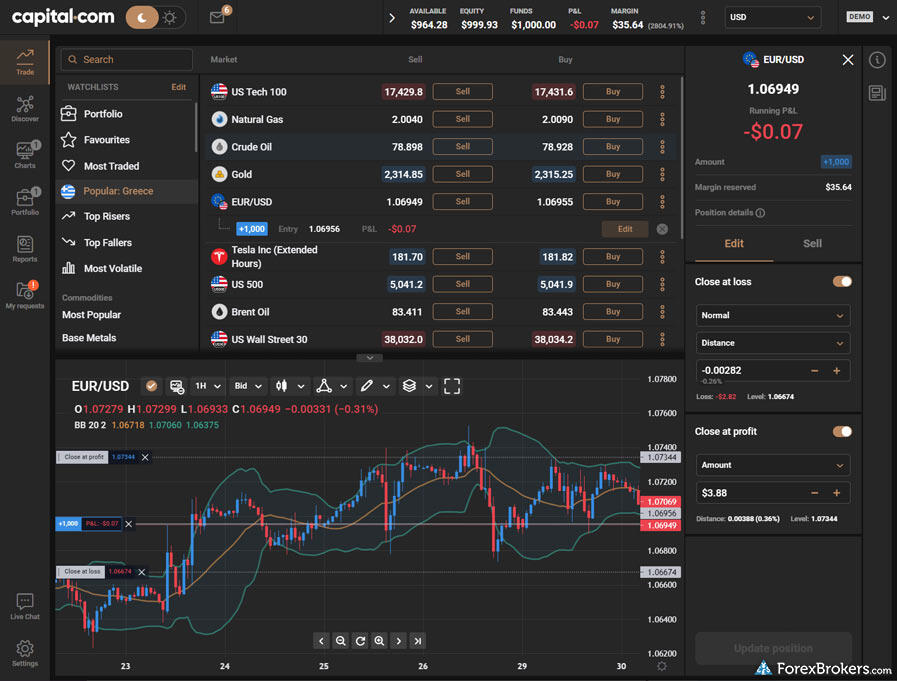
Task: Zoom in on the chart
Action: (379, 641)
